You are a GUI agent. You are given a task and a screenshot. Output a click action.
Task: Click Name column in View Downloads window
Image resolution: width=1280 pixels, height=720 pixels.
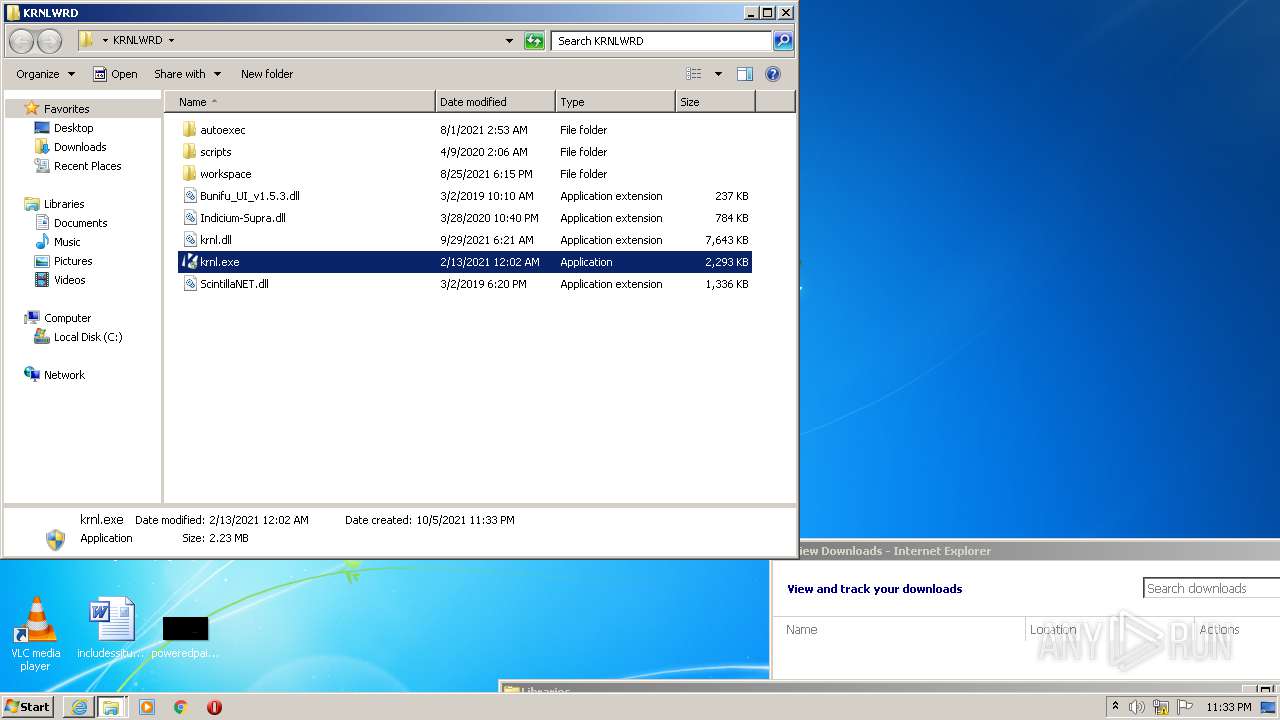pos(802,630)
